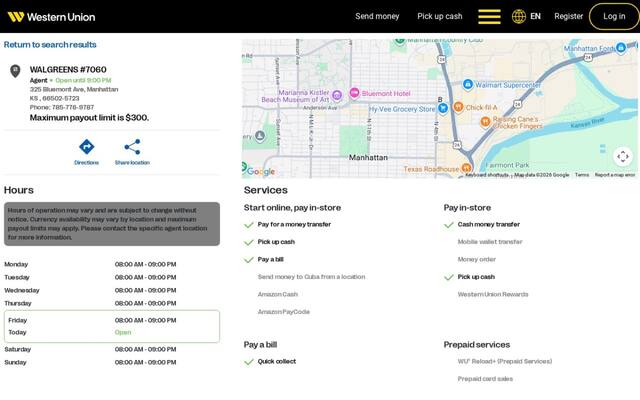Click the Texas Roadhouse map marker
Image resolution: width=640 pixels, height=400 pixels.
(466, 167)
